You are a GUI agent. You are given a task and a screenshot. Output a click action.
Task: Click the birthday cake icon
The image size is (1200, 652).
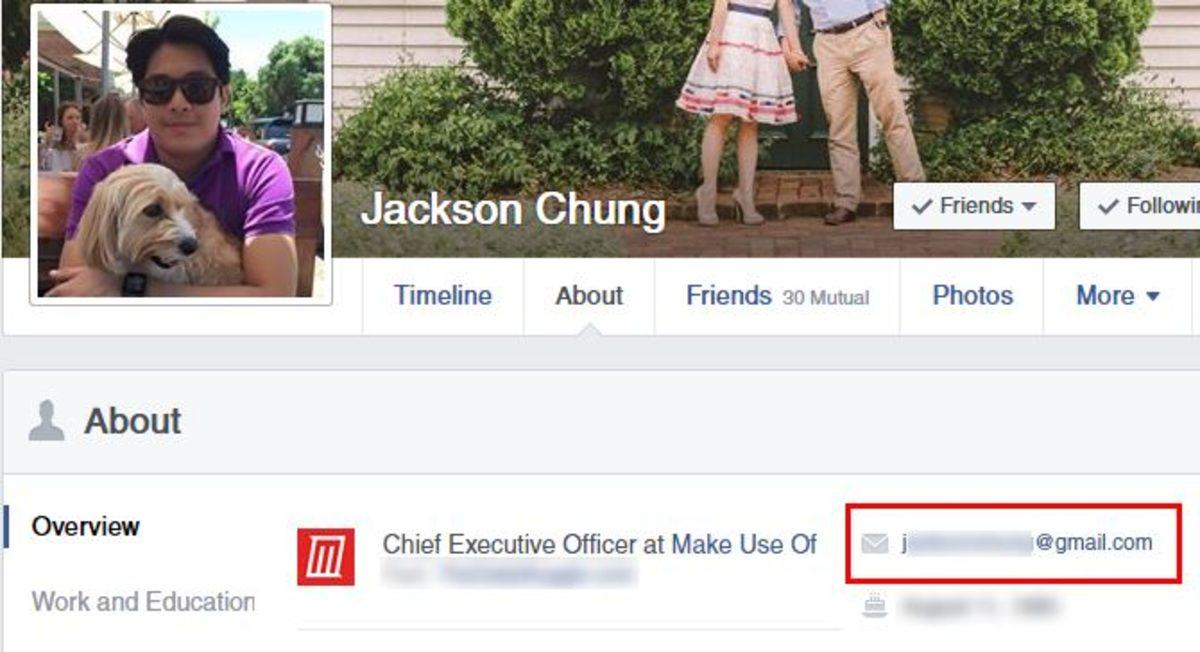[875, 605]
